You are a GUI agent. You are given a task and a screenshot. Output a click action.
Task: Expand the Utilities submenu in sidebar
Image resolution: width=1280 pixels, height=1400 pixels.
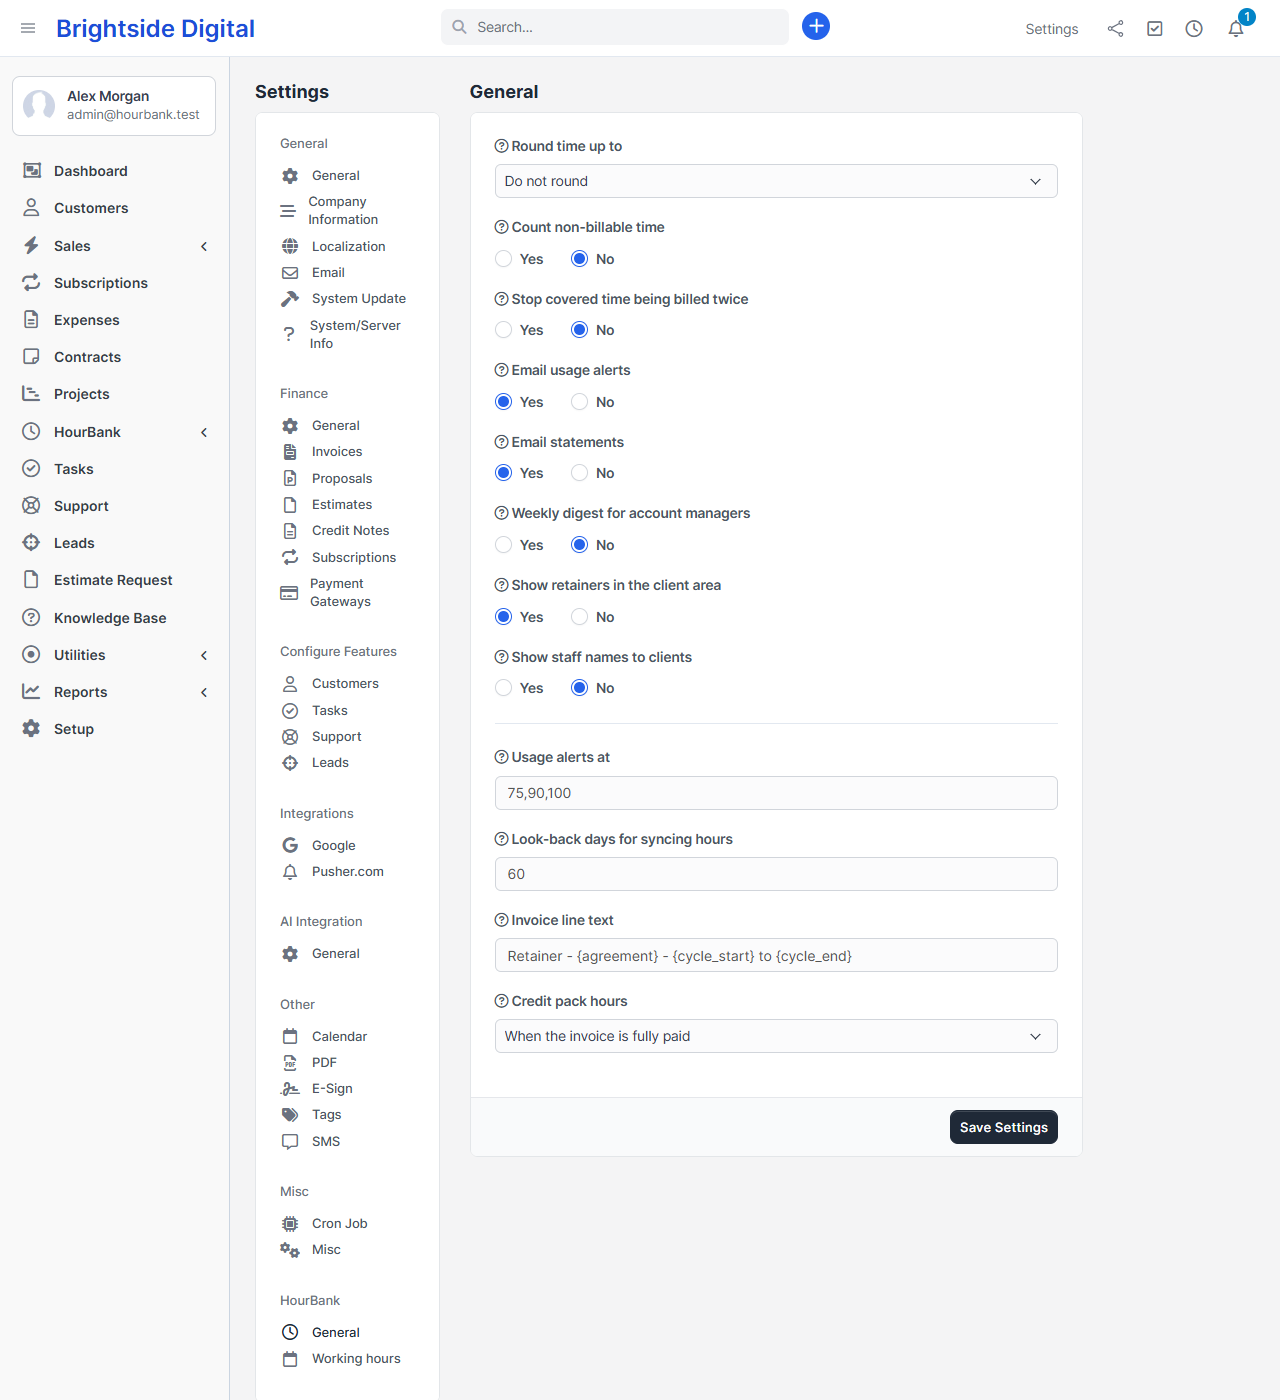click(204, 655)
